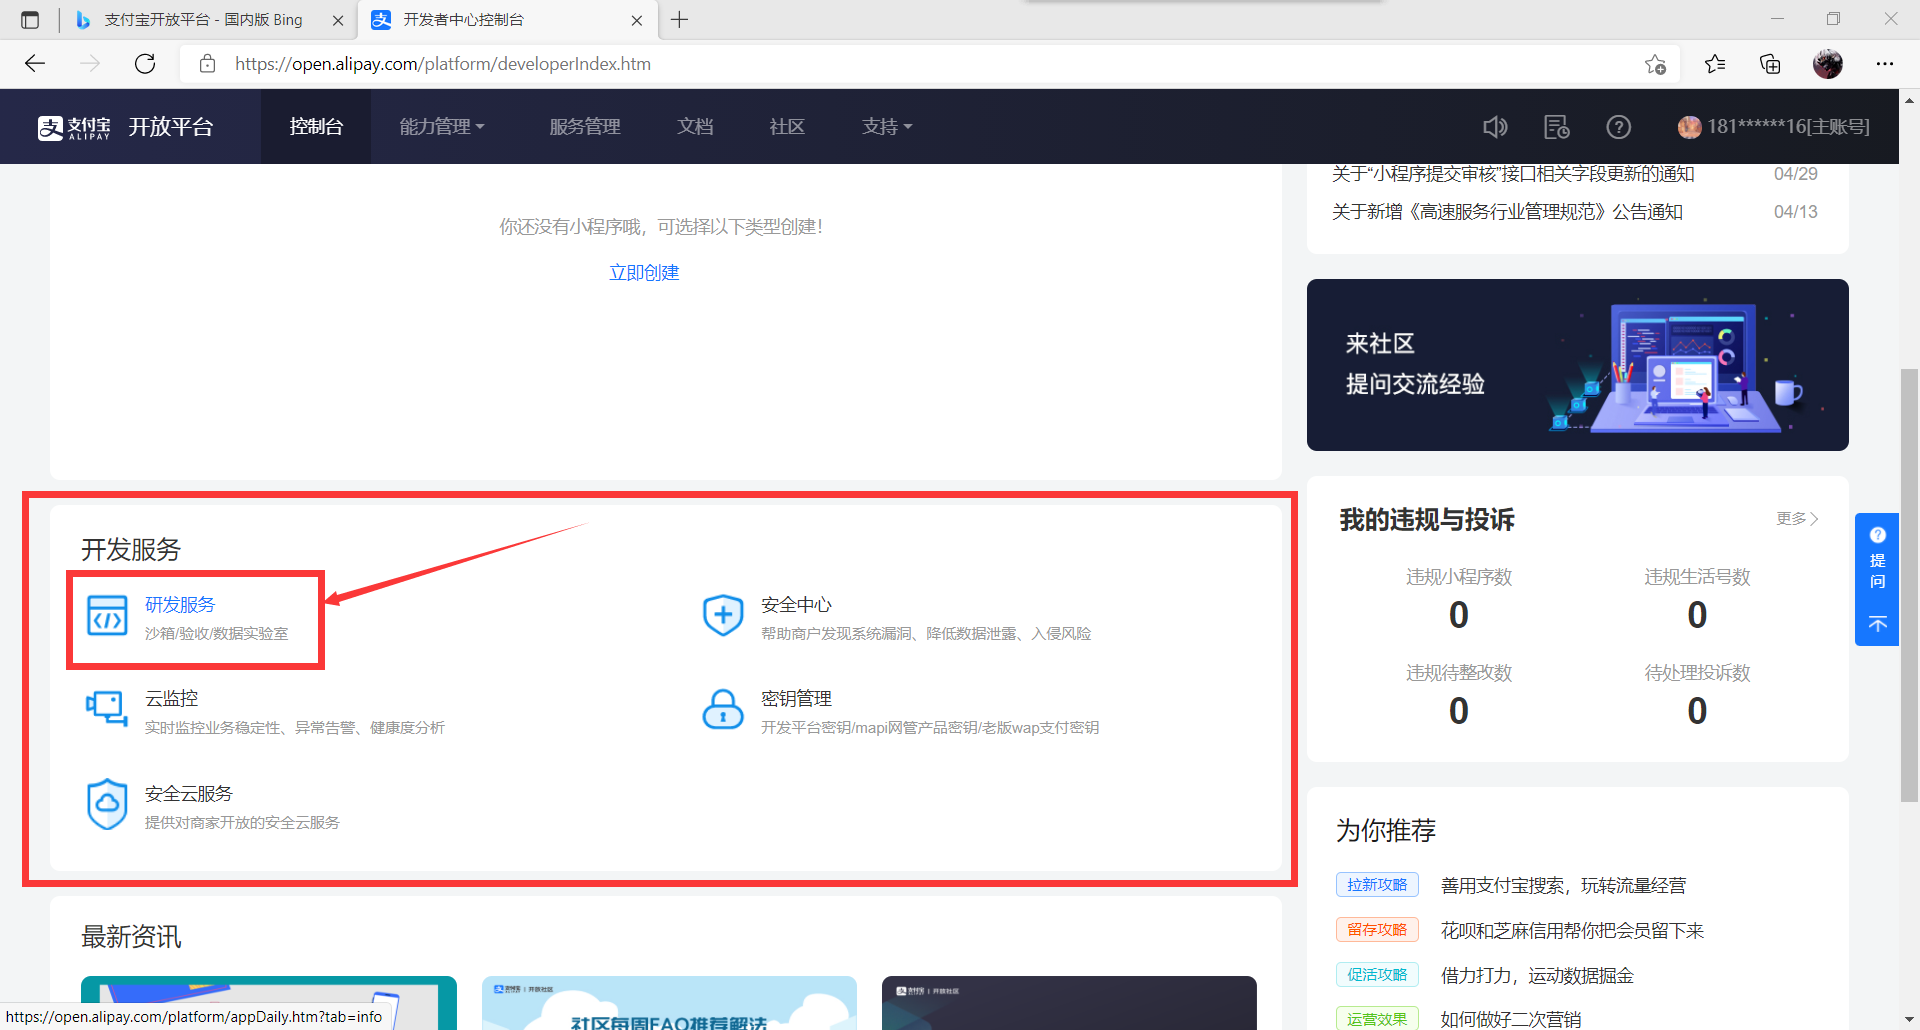The height and width of the screenshot is (1030, 1920).
Task: Click the help question mark icon
Action: [1618, 126]
